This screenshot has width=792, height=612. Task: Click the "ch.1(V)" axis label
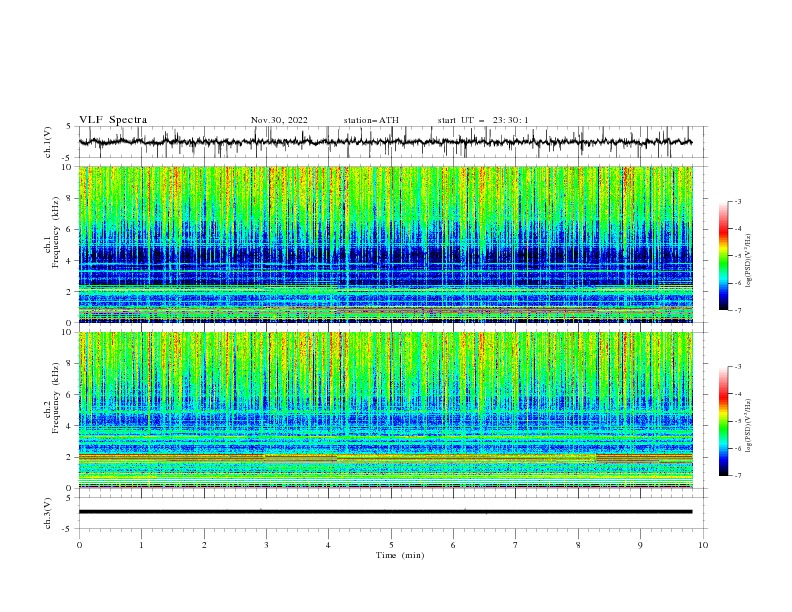tap(48, 142)
